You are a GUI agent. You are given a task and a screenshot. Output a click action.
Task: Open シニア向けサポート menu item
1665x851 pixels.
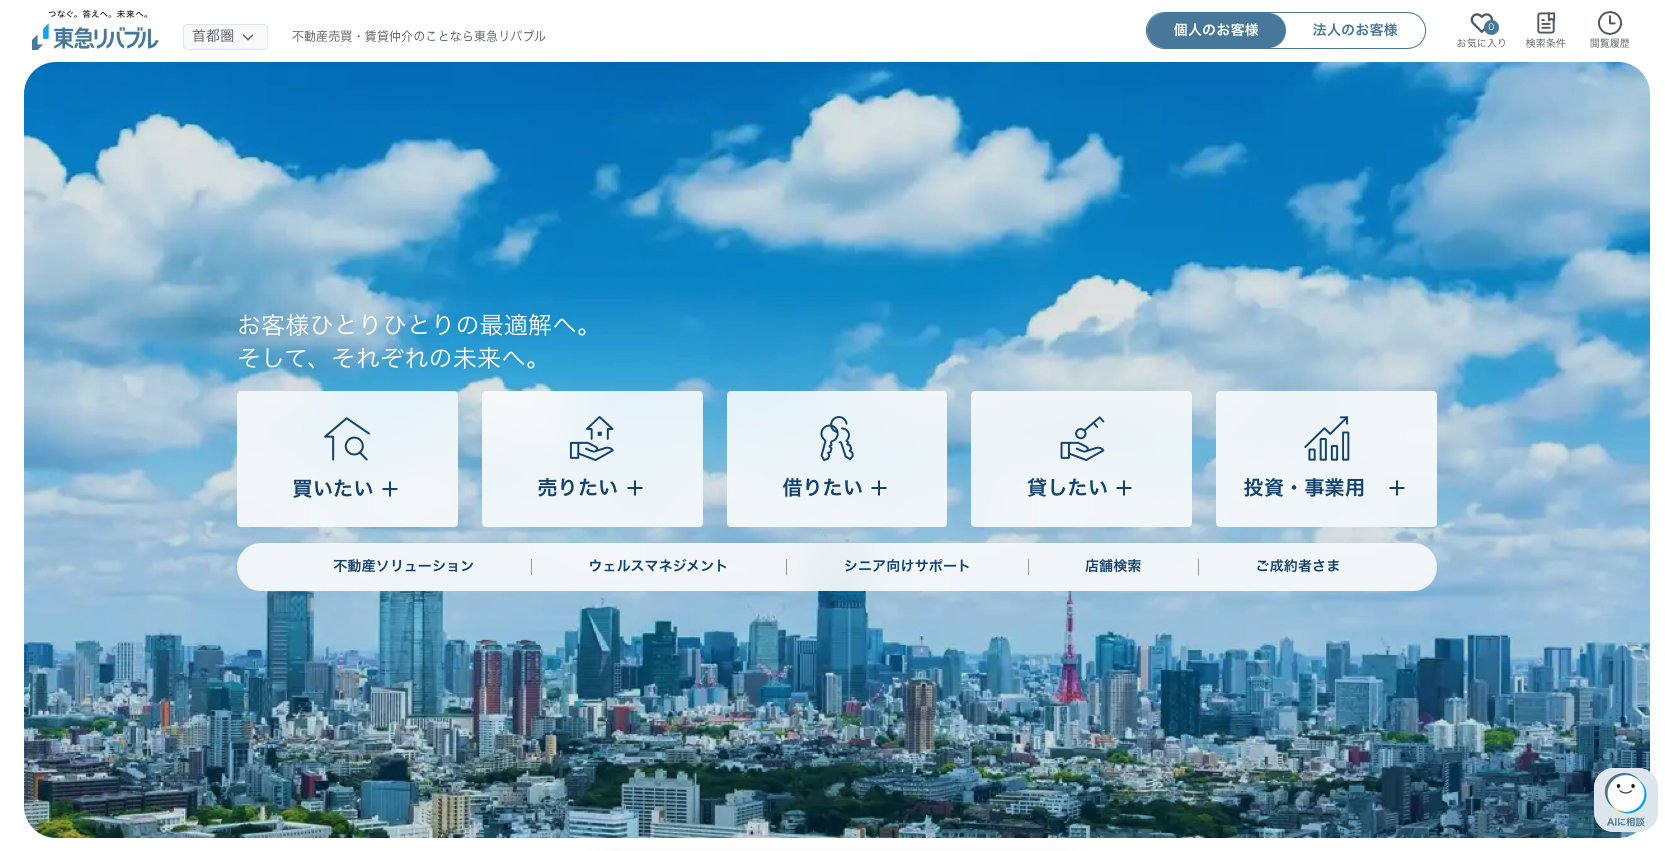(x=907, y=566)
